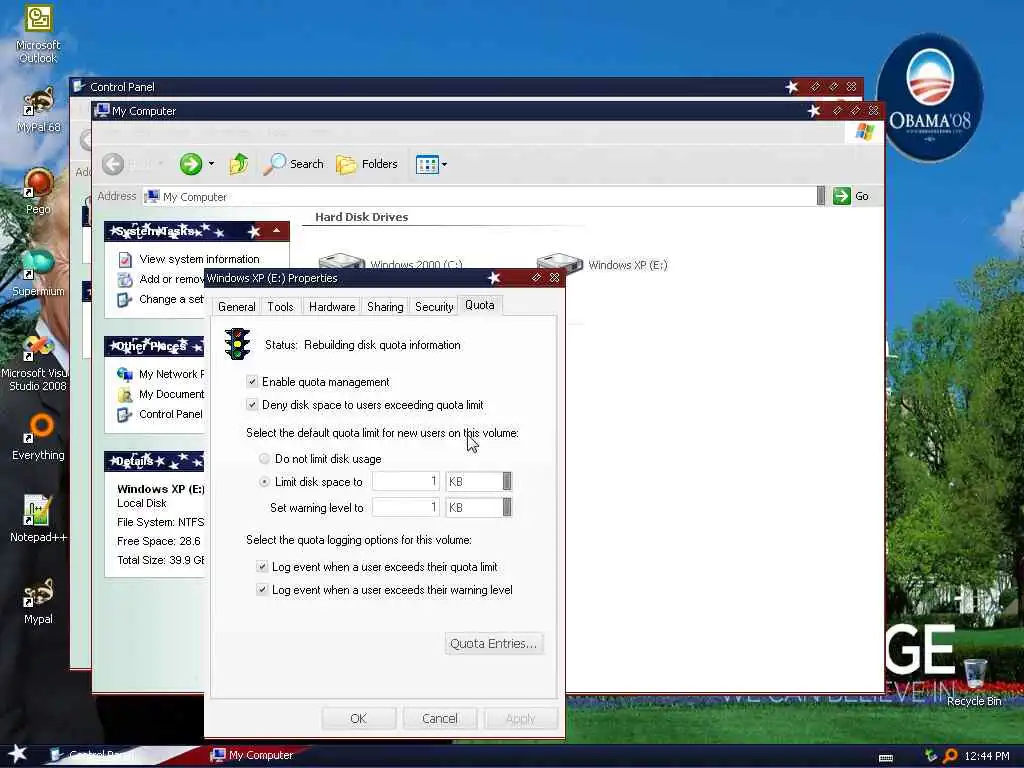Open Add or remove programs task
The width and height of the screenshot is (1024, 768).
(x=161, y=279)
